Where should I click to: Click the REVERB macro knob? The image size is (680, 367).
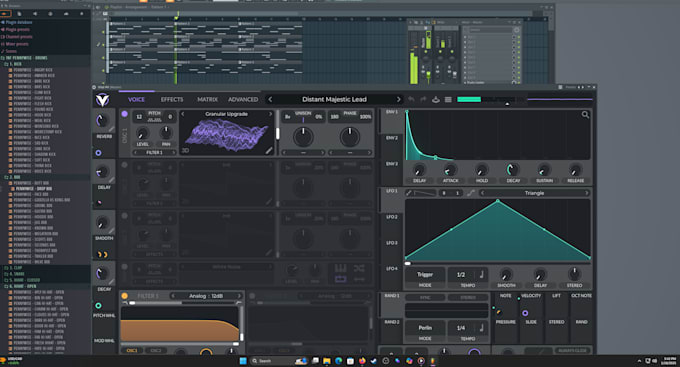[x=101, y=120]
